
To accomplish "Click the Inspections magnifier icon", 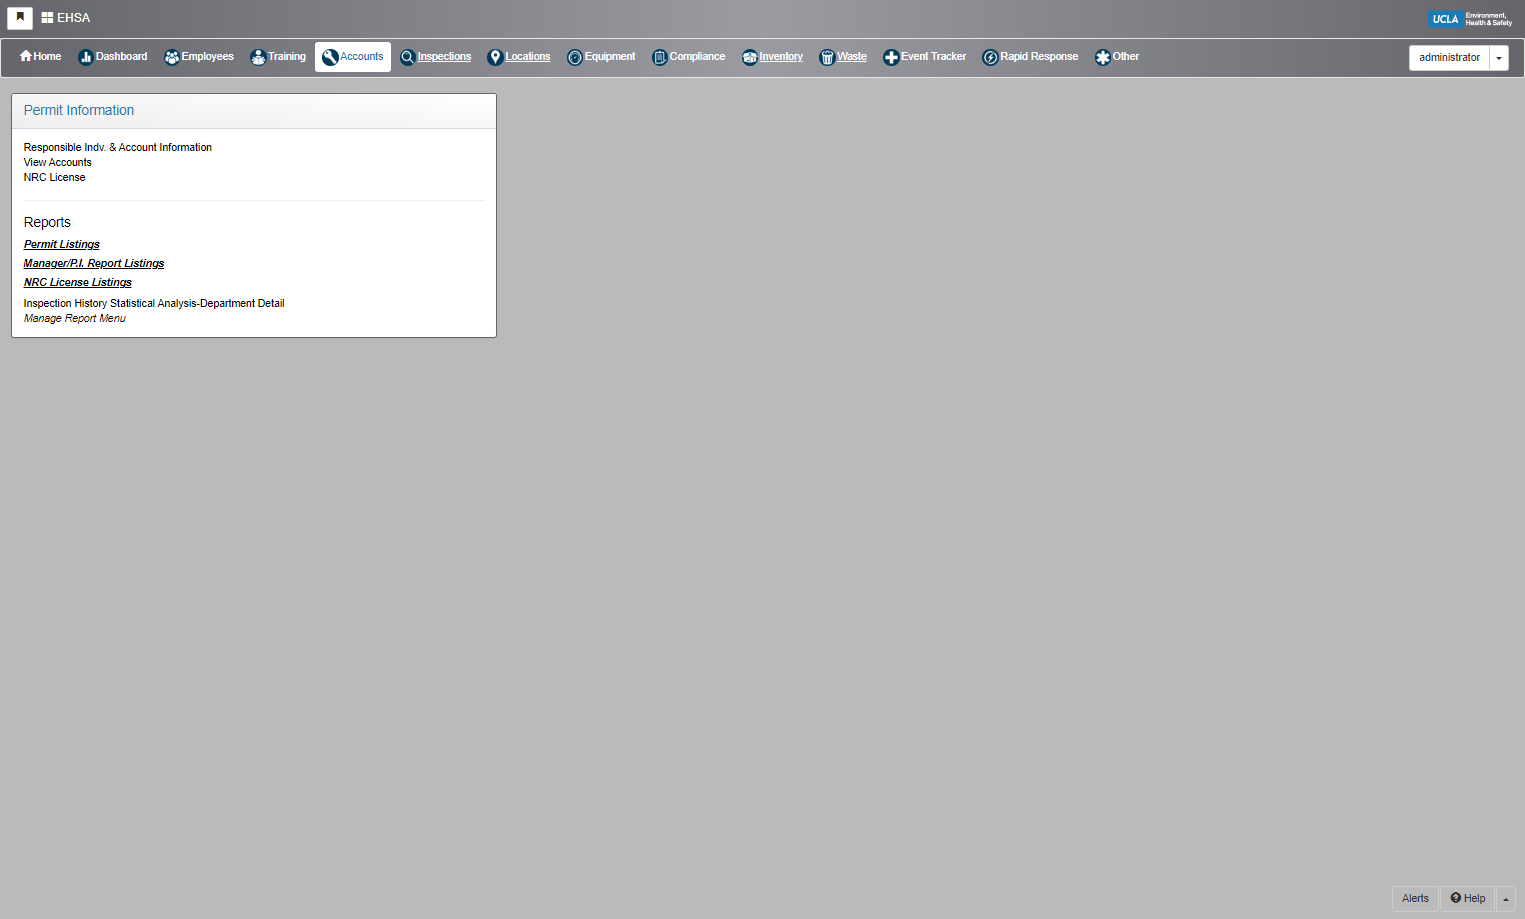I will click(408, 57).
